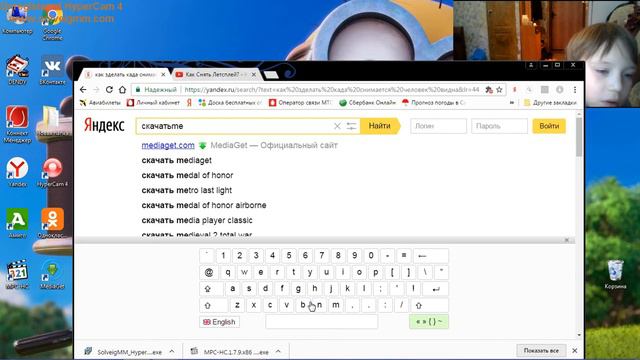
Task: Launch DENDY desktop shortcut
Action: pos(17,69)
